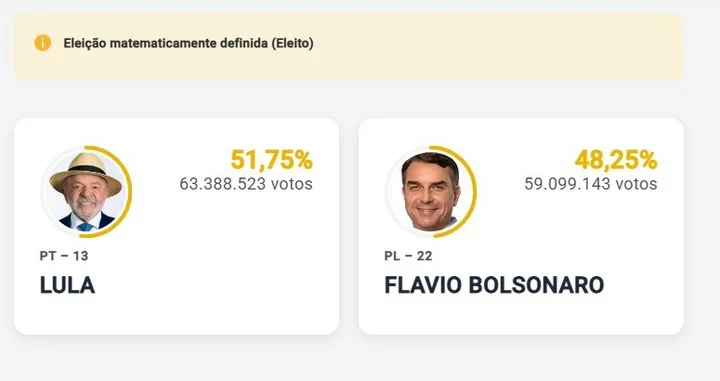
Task: Click the PL – 22 party label
Action: tap(408, 256)
